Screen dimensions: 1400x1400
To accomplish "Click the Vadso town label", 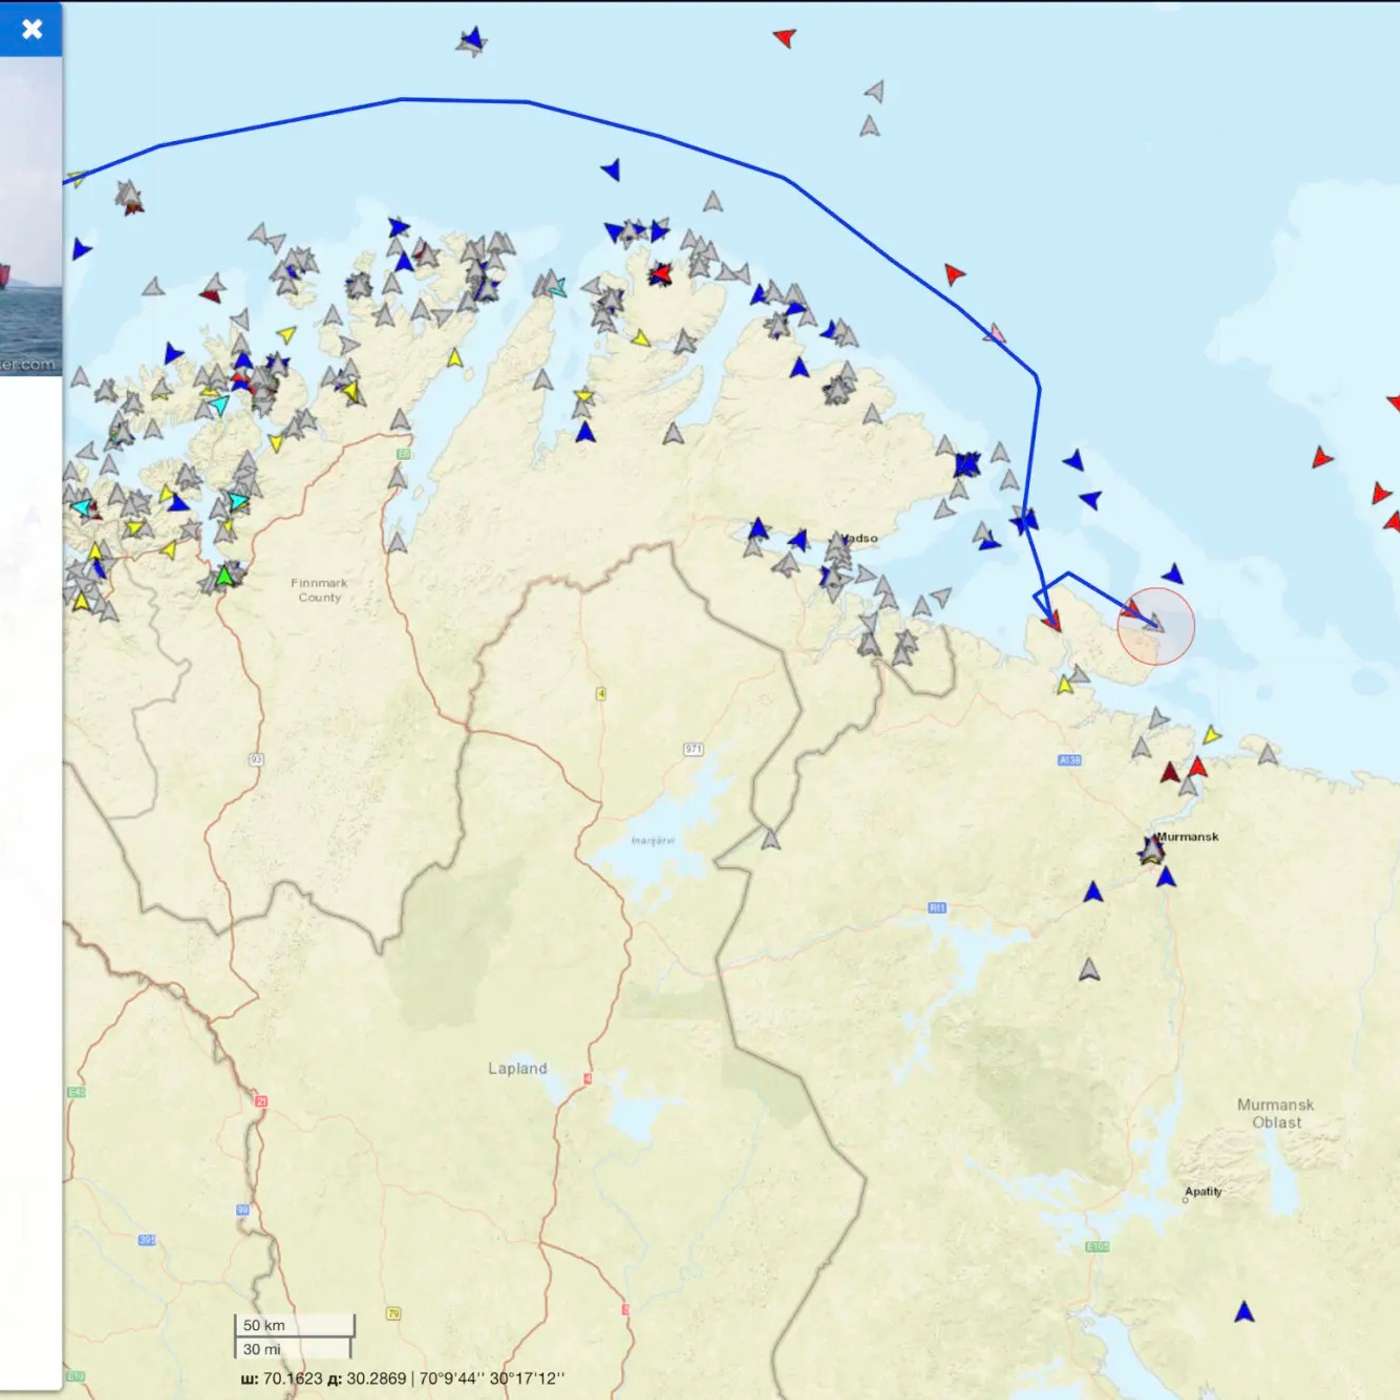I will 861,538.
